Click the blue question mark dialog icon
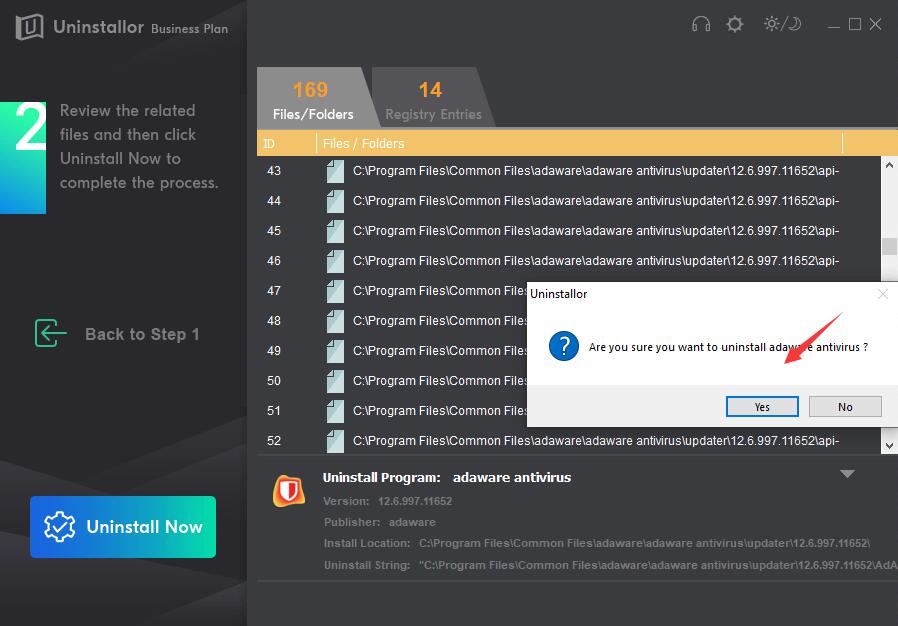This screenshot has height=626, width=898. 564,346
